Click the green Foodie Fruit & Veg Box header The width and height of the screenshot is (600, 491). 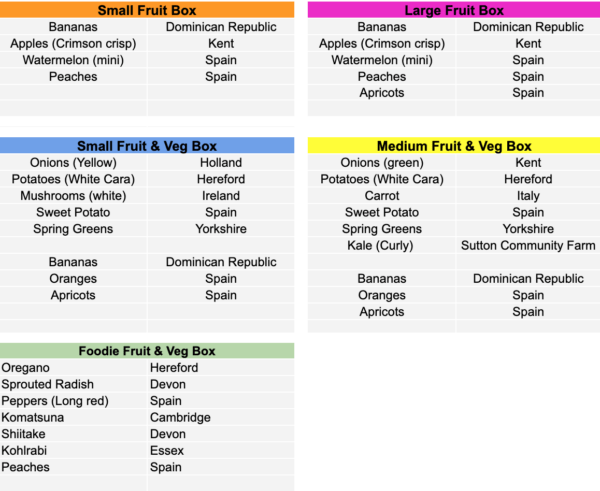coord(147,351)
